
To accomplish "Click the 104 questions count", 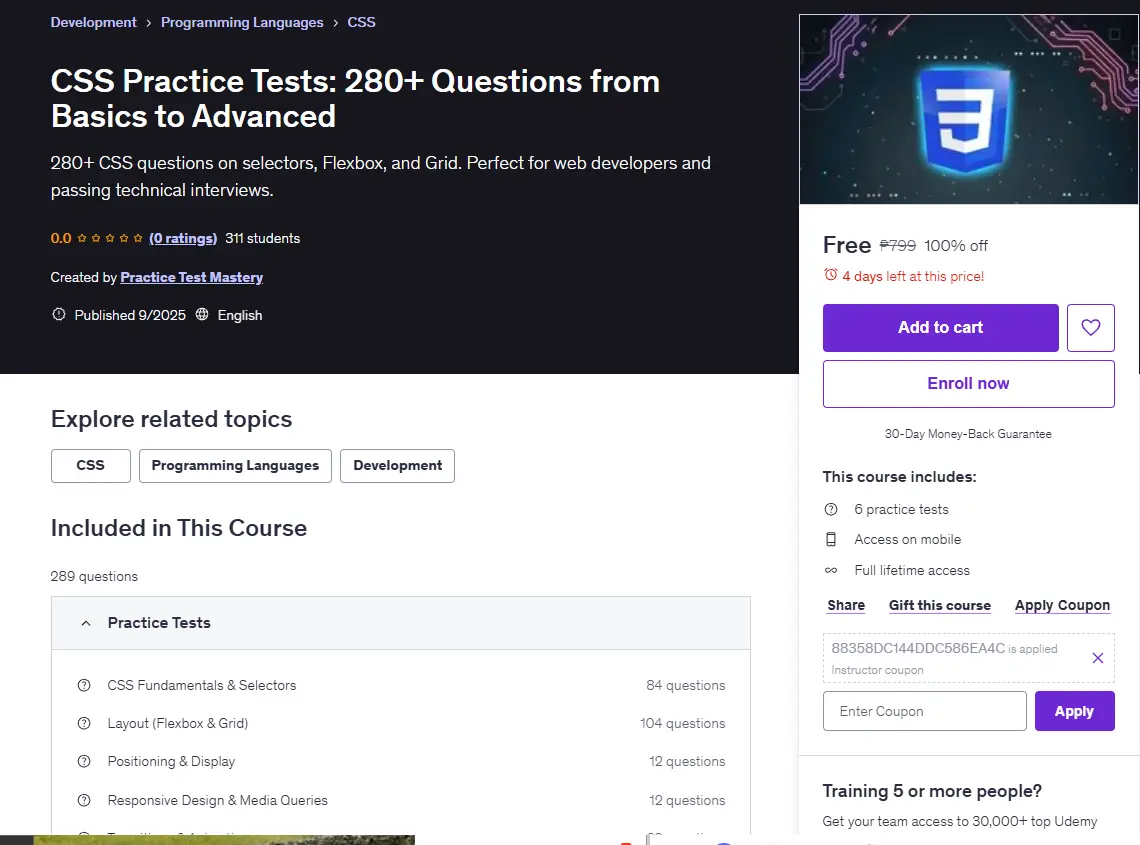I will click(x=683, y=724).
